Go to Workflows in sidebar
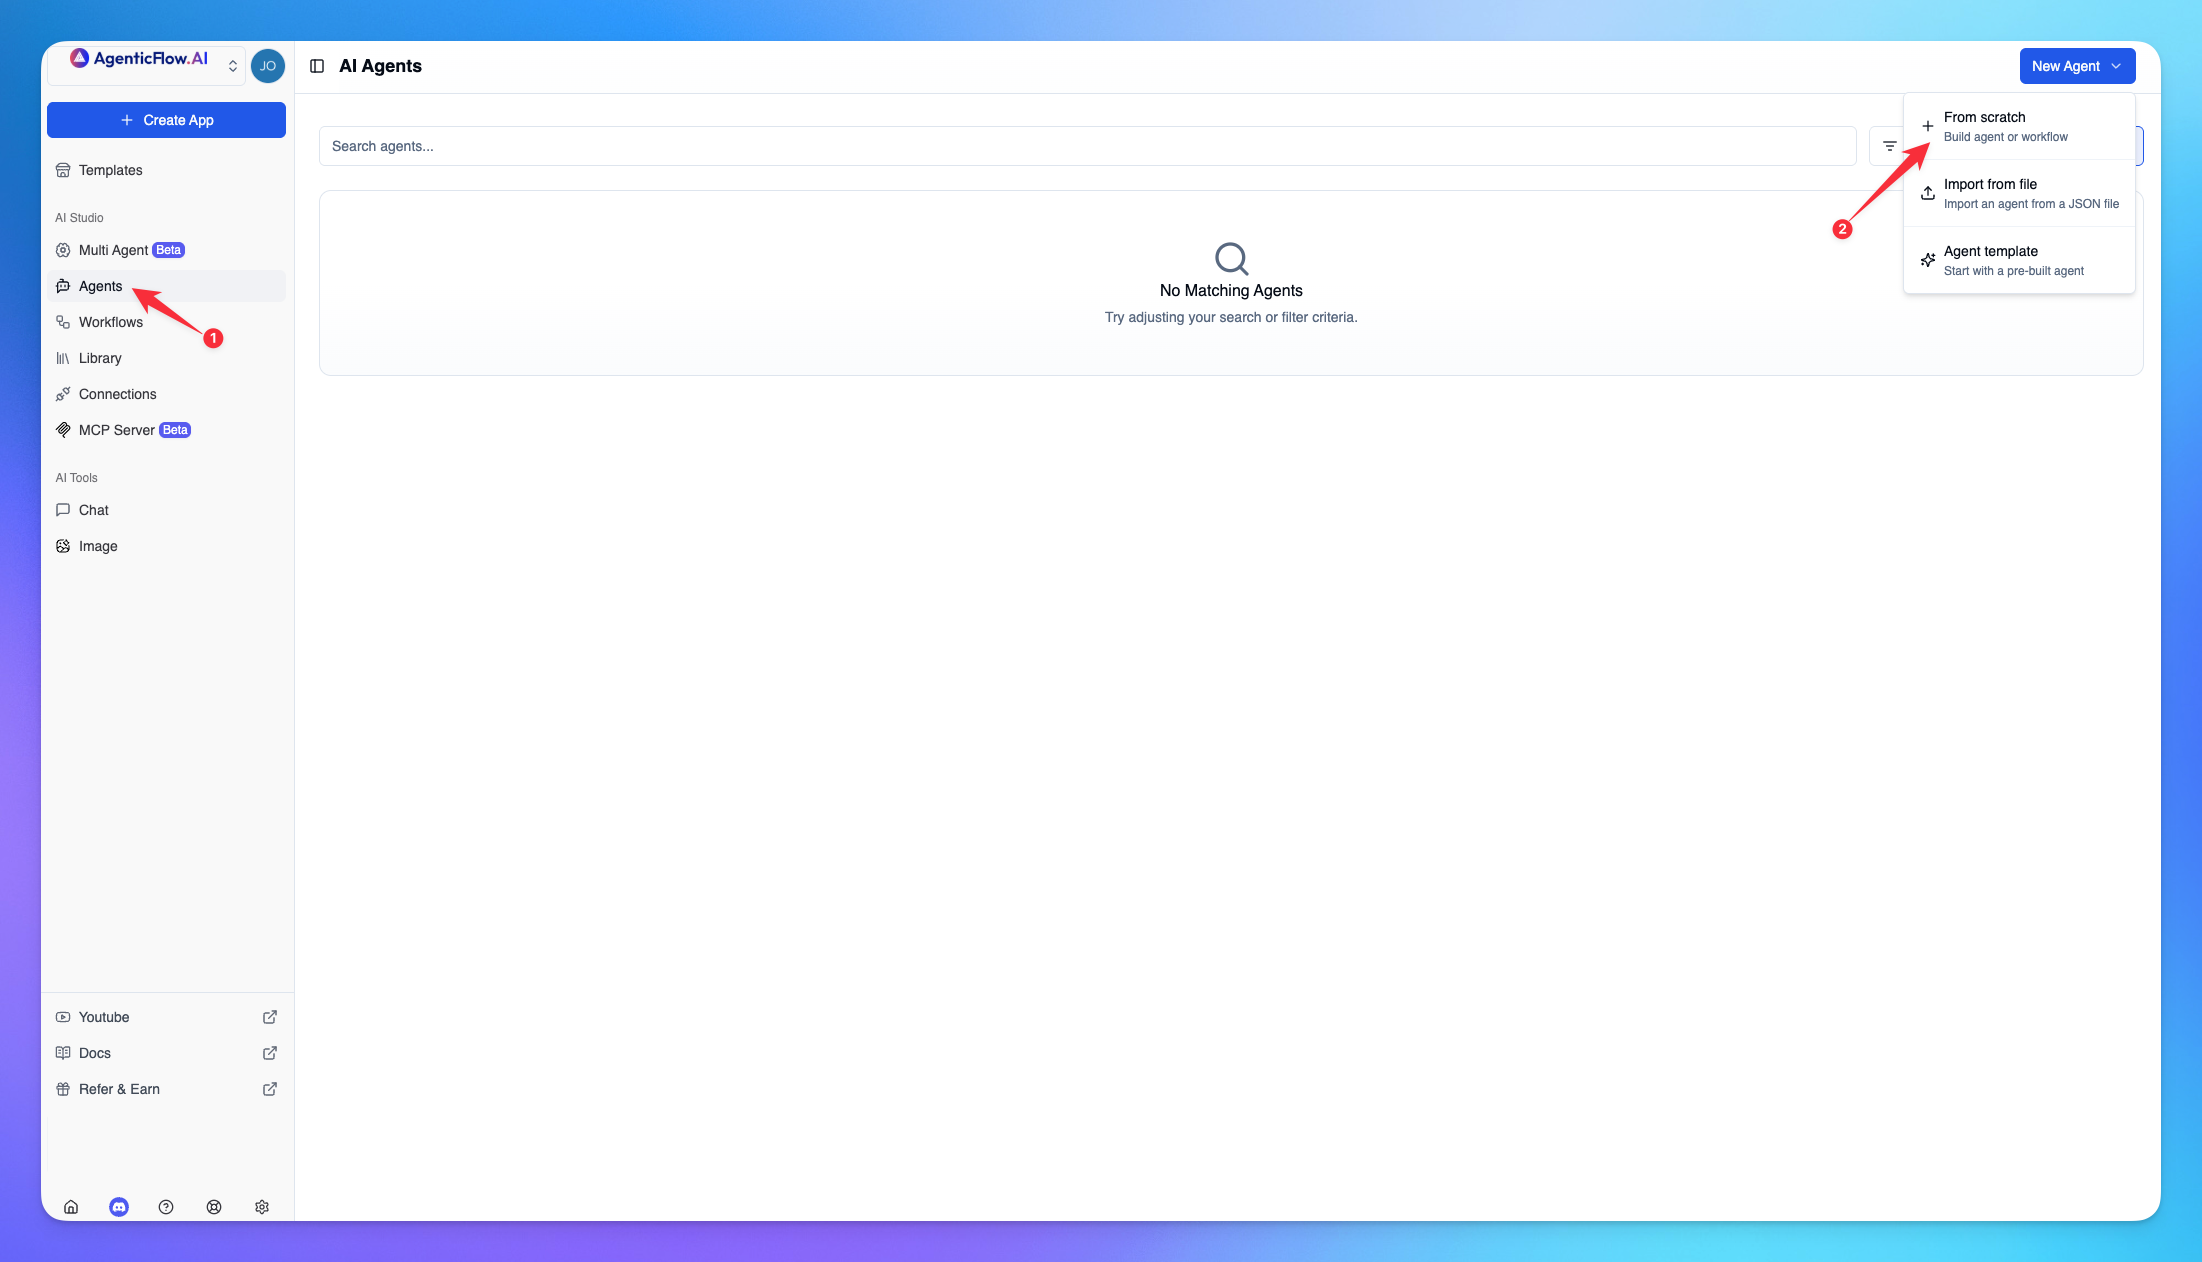 click(111, 322)
